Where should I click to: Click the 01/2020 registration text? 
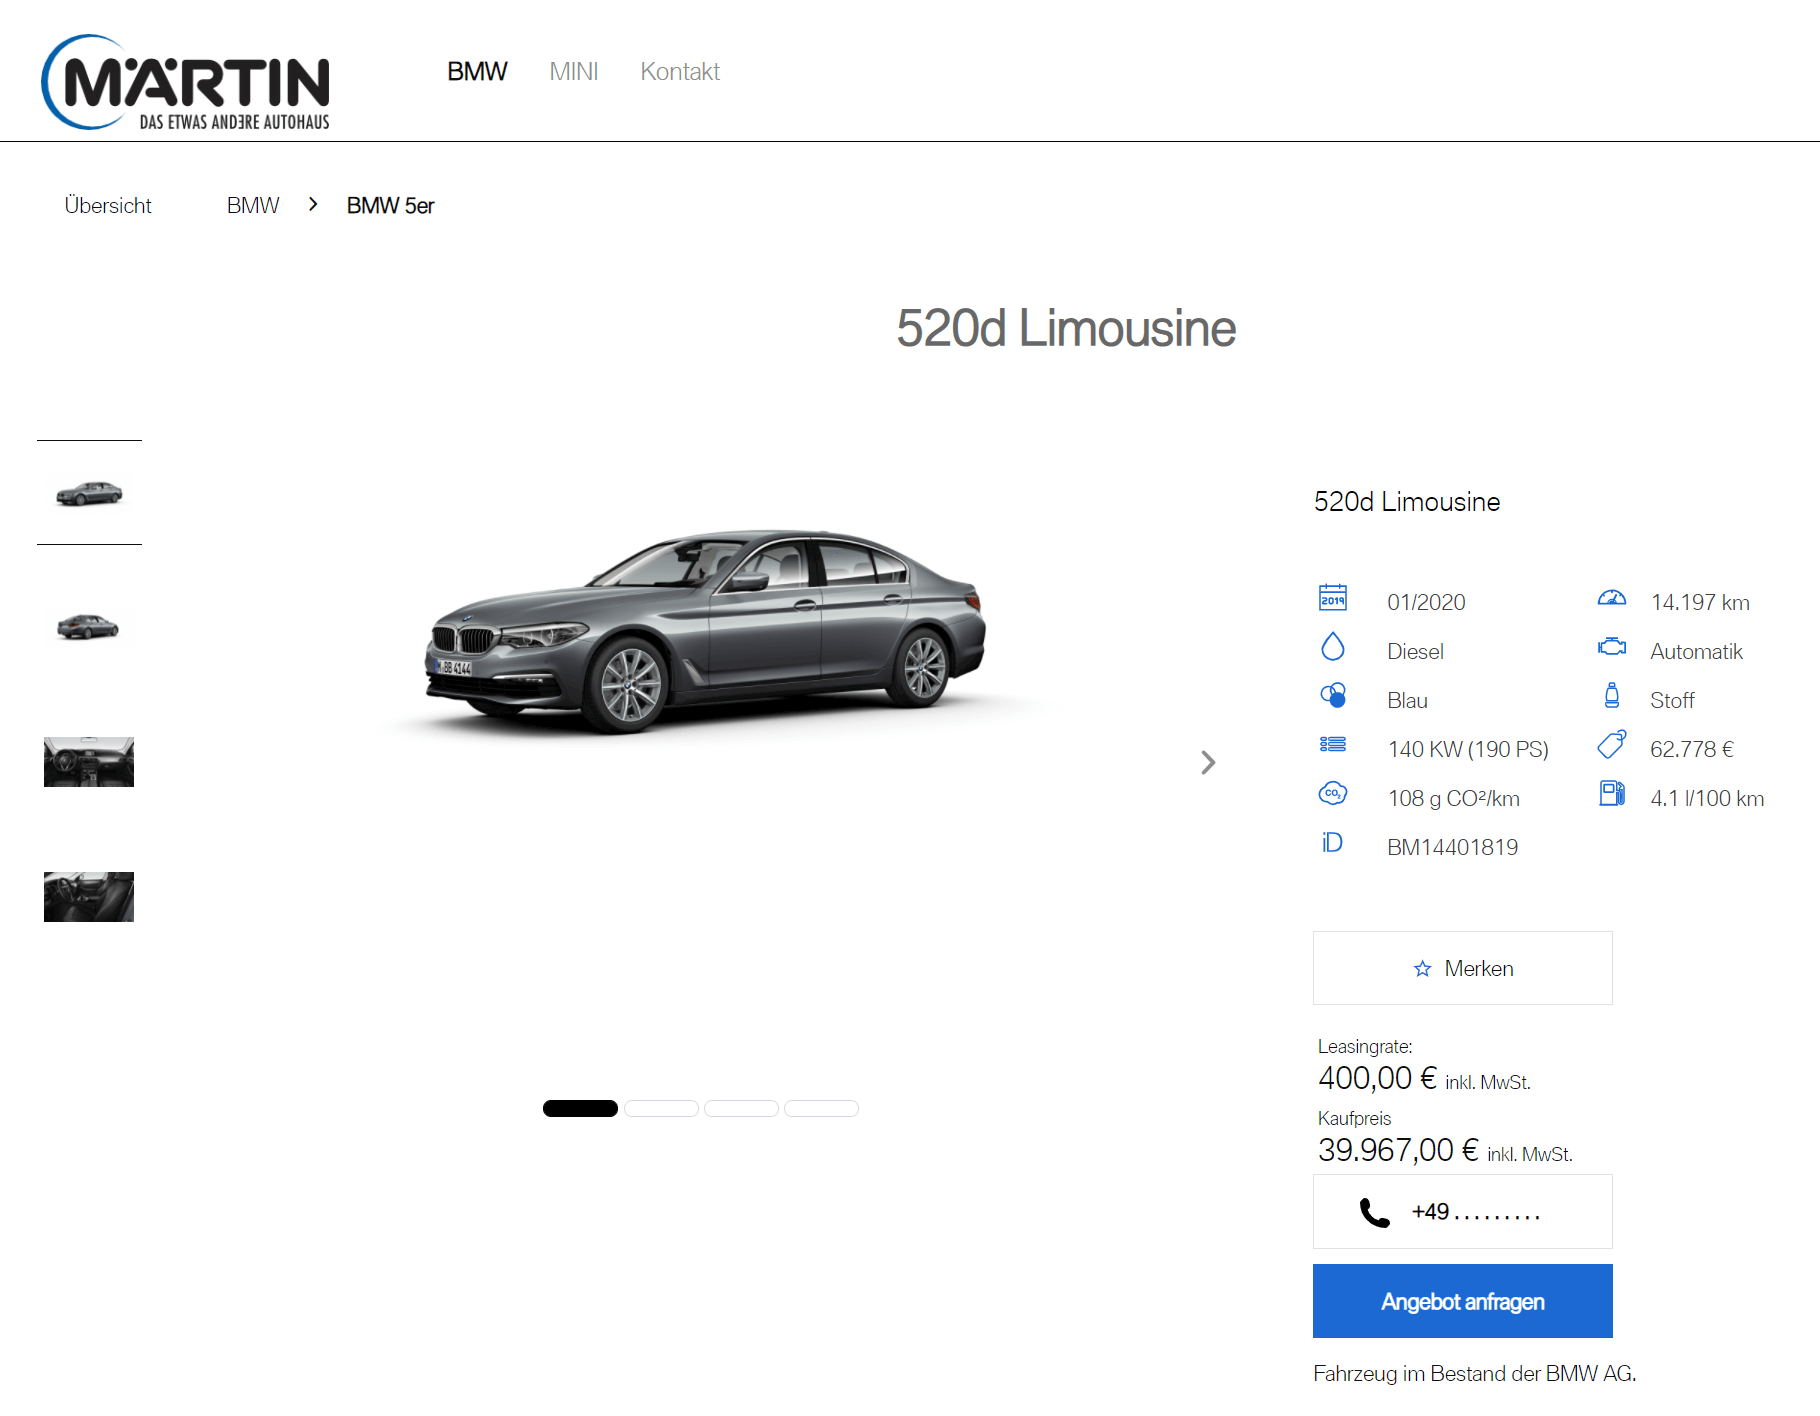[x=1426, y=602]
